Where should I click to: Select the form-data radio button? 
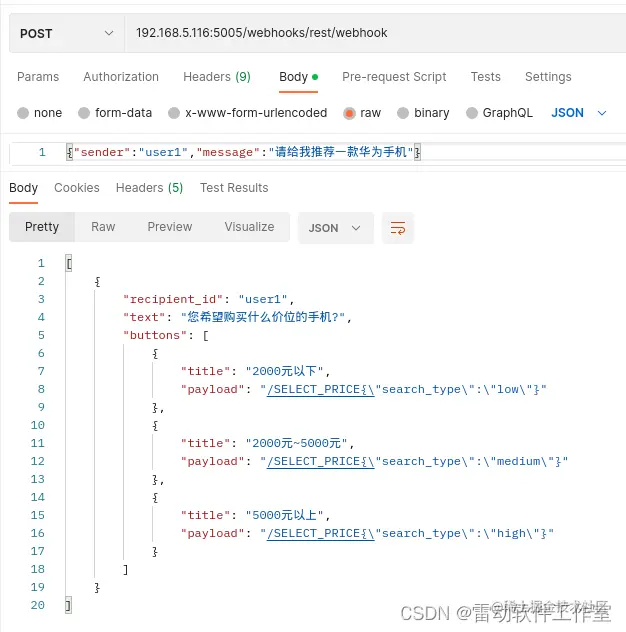84,113
